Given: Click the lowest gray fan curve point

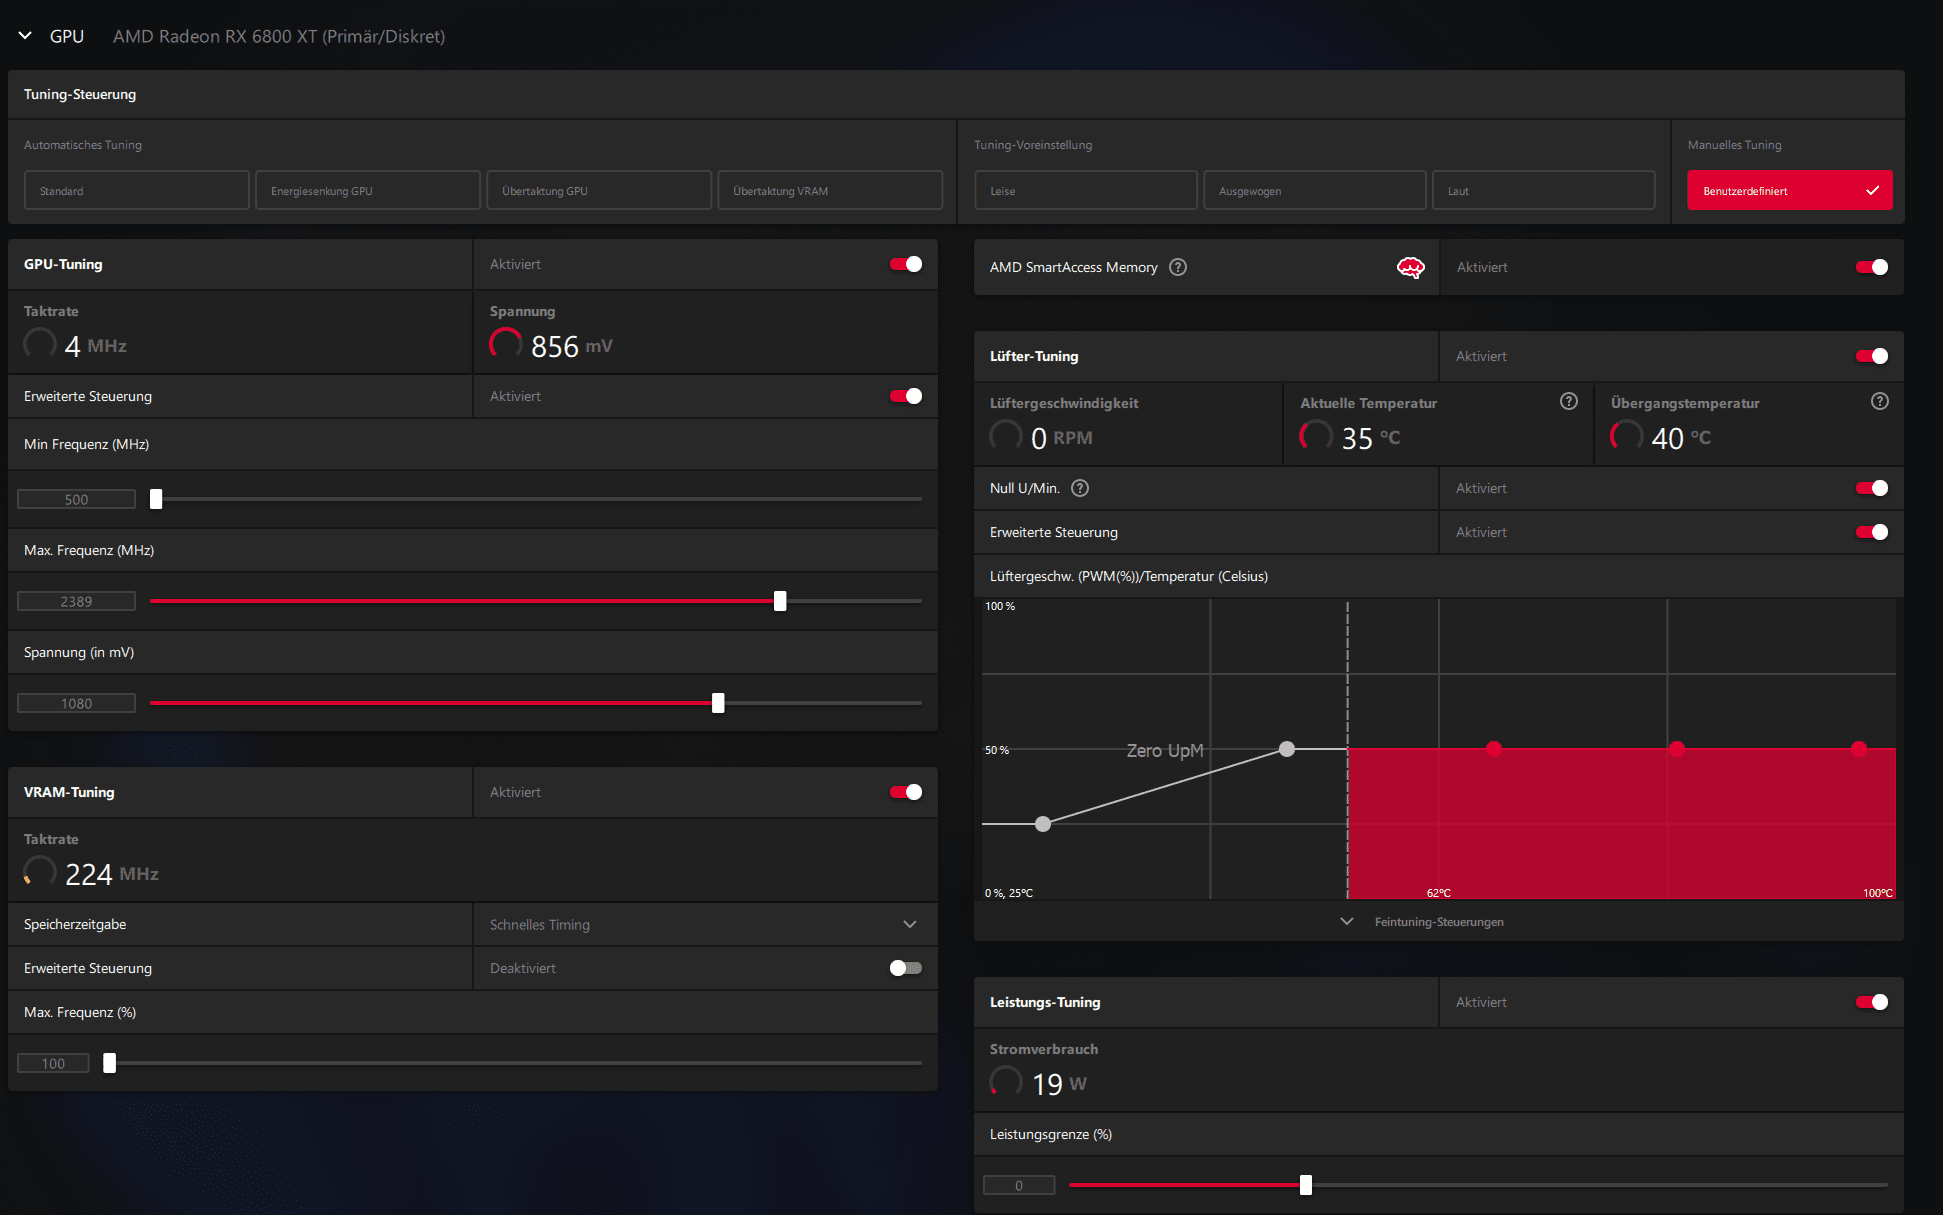Looking at the screenshot, I should [x=1043, y=824].
